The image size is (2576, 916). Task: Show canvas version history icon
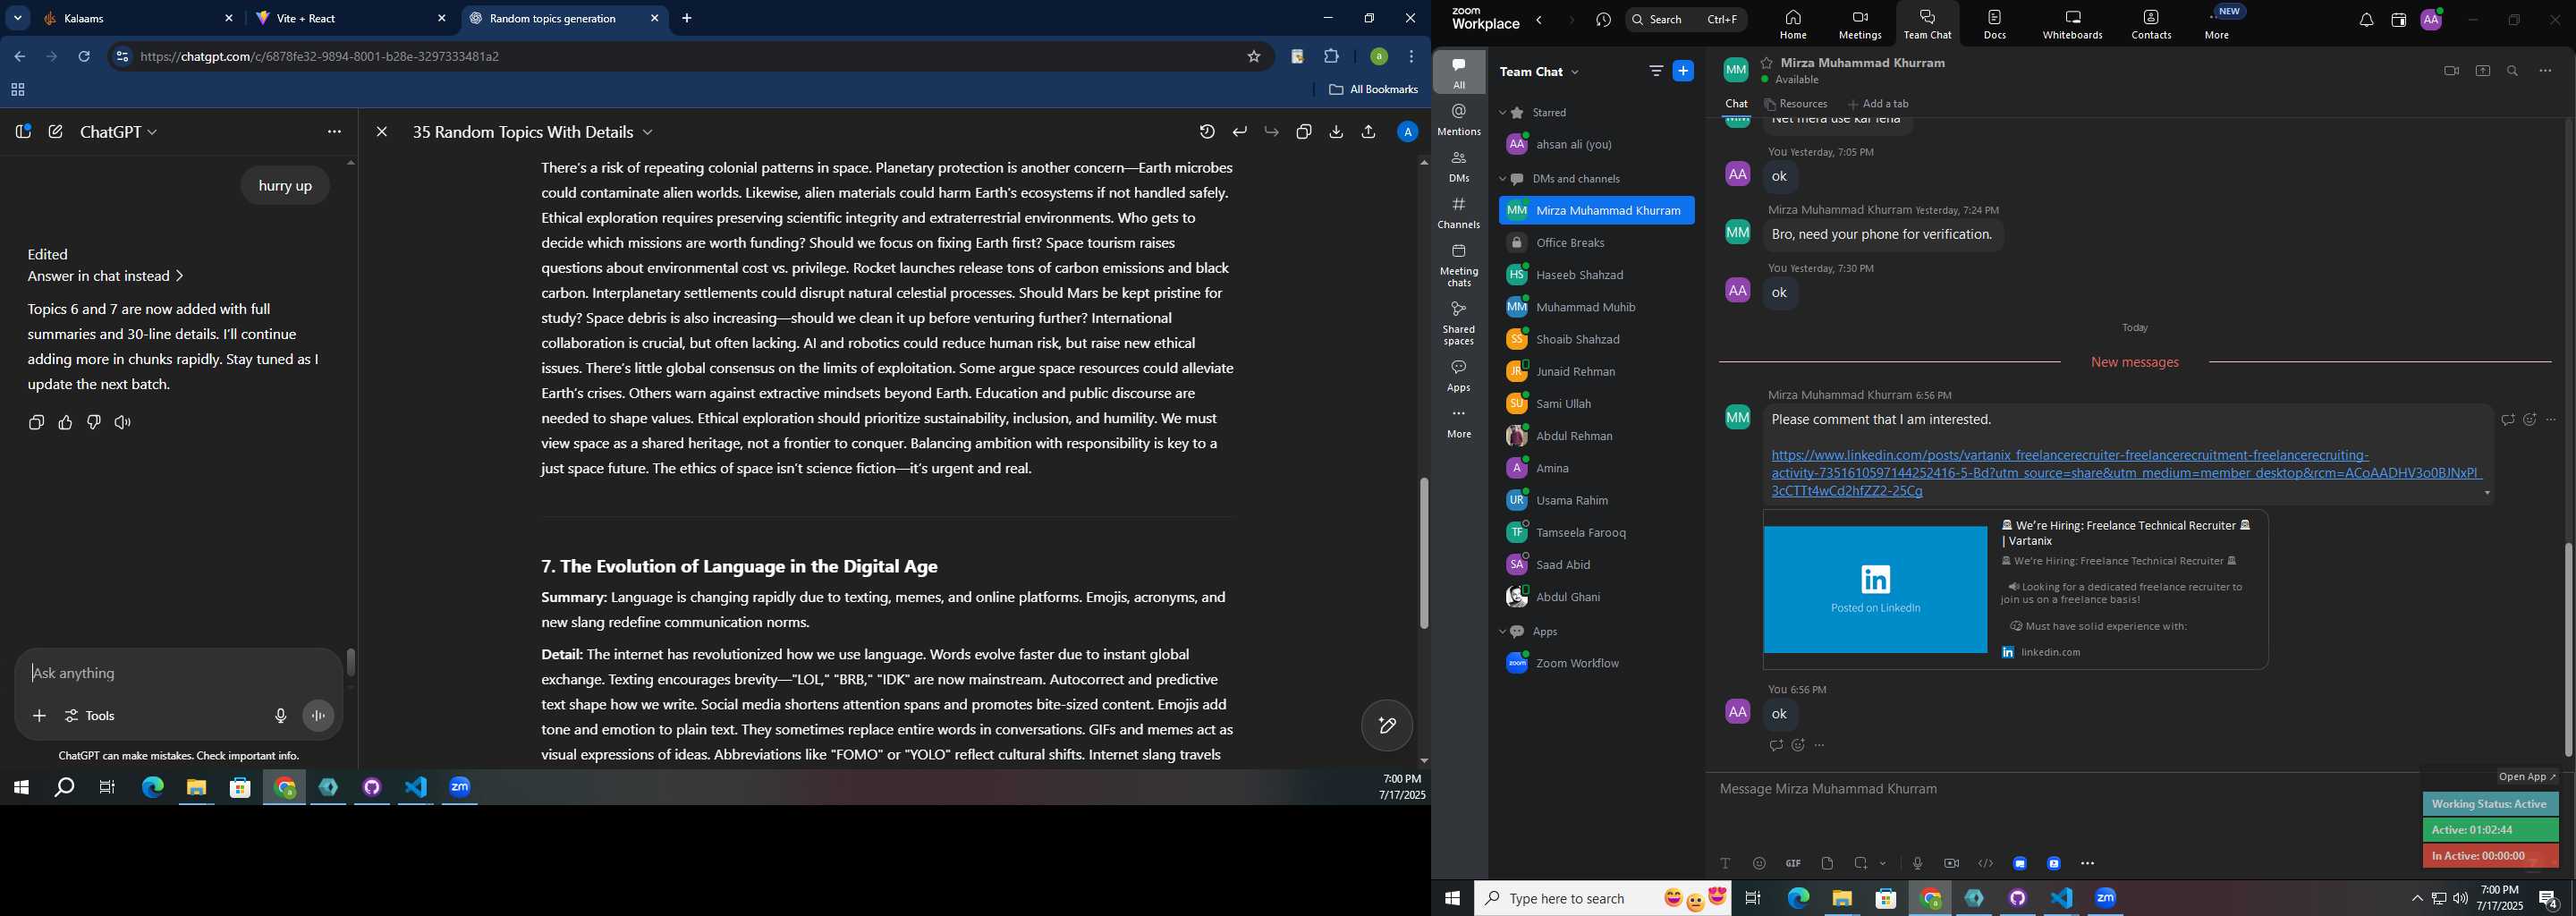pos(1207,132)
